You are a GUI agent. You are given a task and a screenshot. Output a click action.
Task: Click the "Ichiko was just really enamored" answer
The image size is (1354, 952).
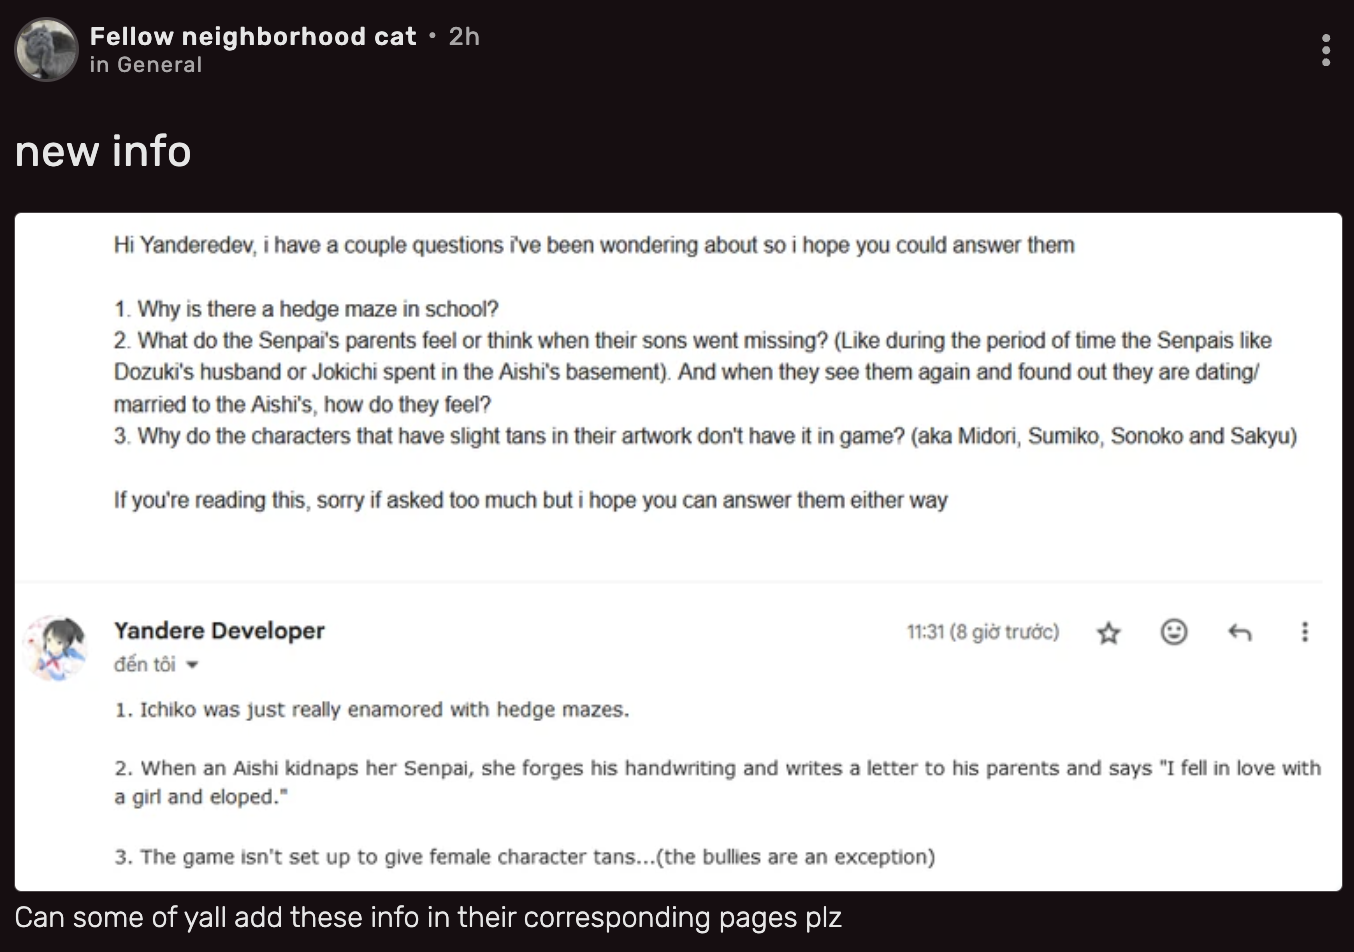[x=372, y=710]
